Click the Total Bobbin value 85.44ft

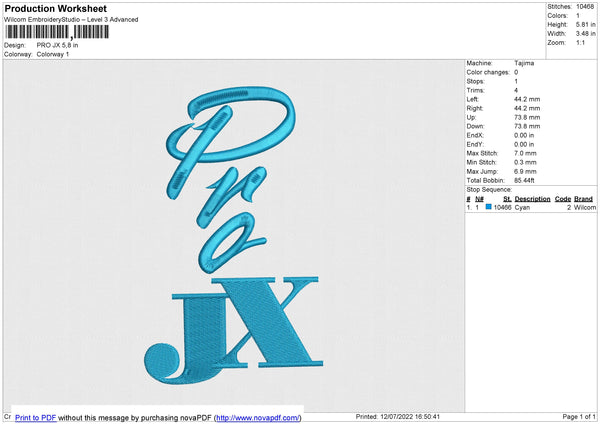[x=524, y=180]
